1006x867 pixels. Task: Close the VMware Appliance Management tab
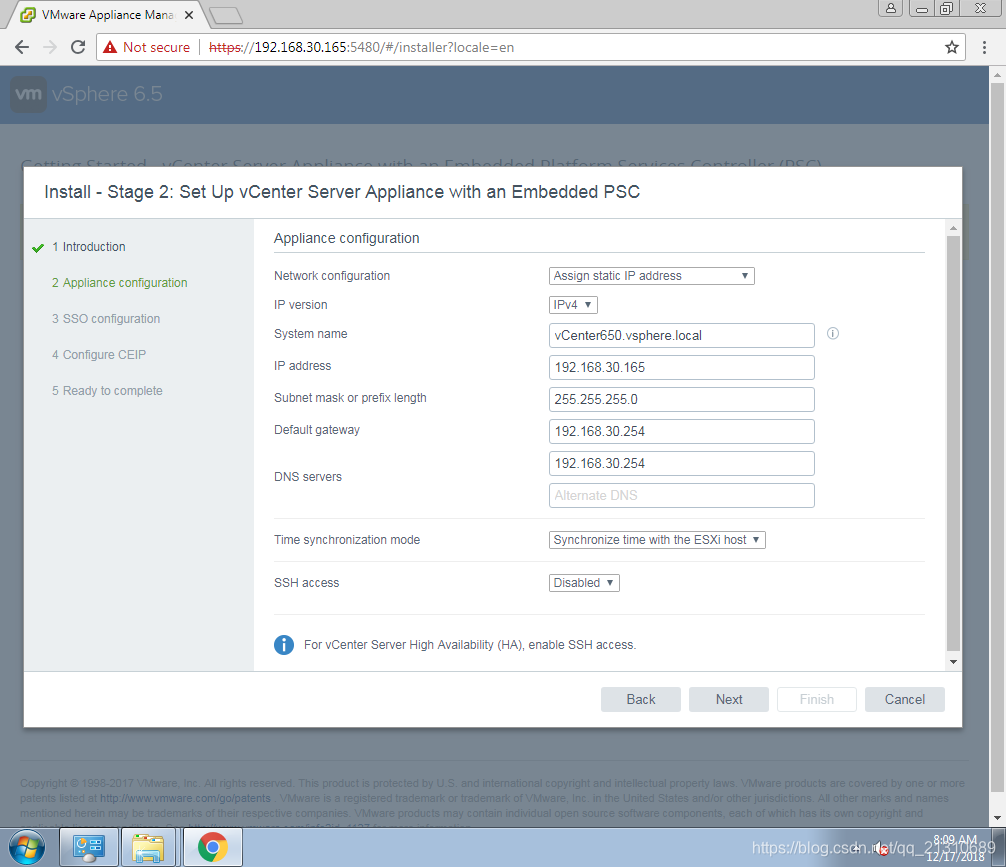click(x=189, y=15)
